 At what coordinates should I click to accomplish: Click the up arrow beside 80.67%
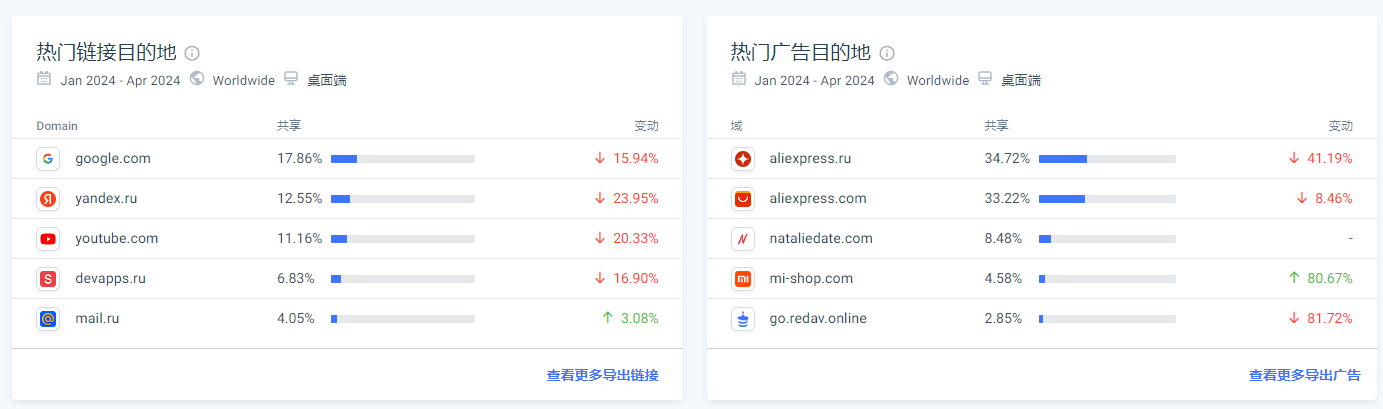[1294, 278]
